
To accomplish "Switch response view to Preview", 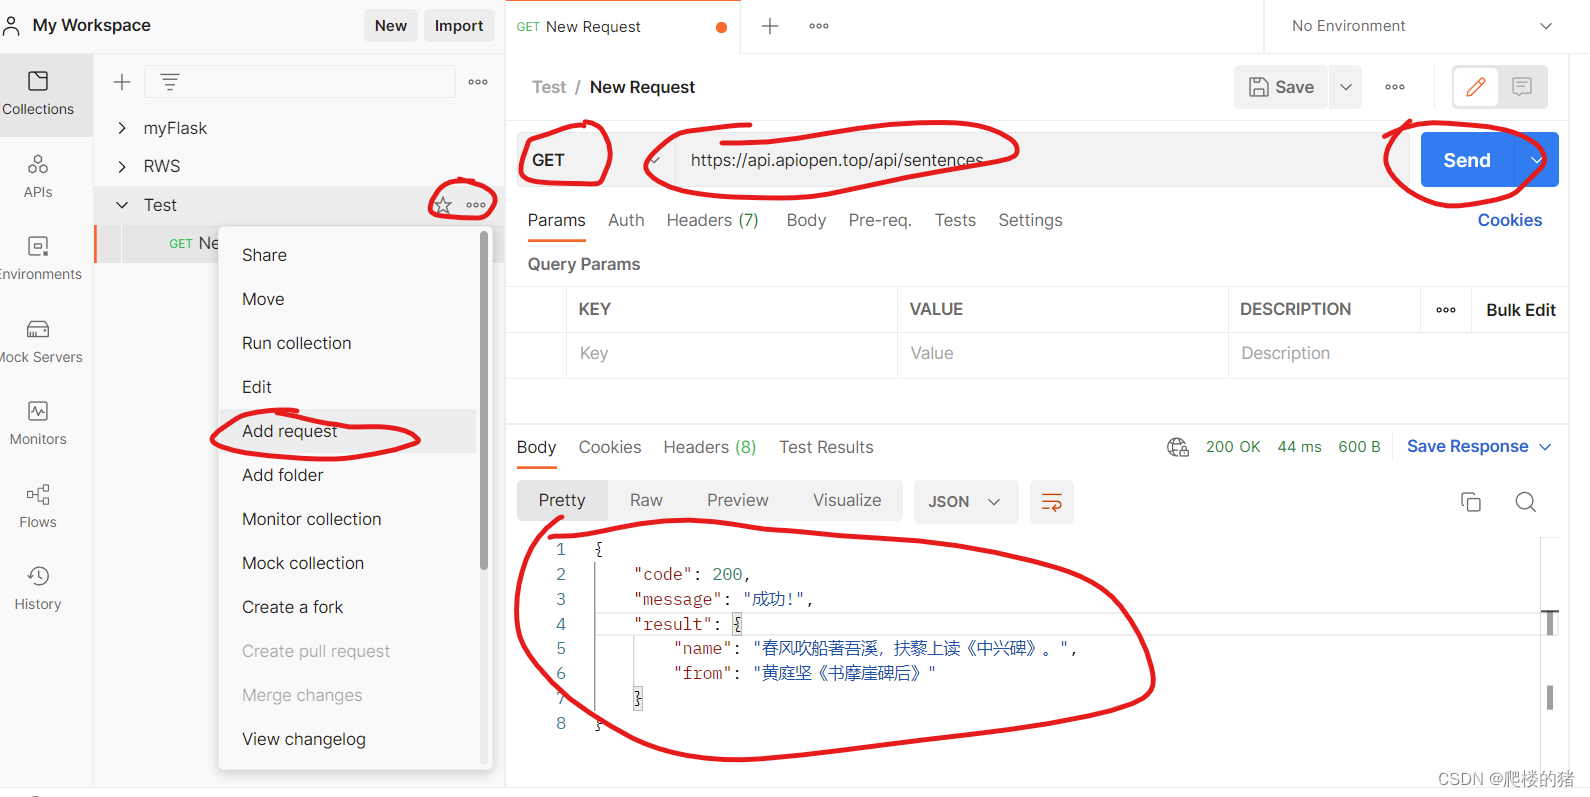I will click(x=738, y=500).
